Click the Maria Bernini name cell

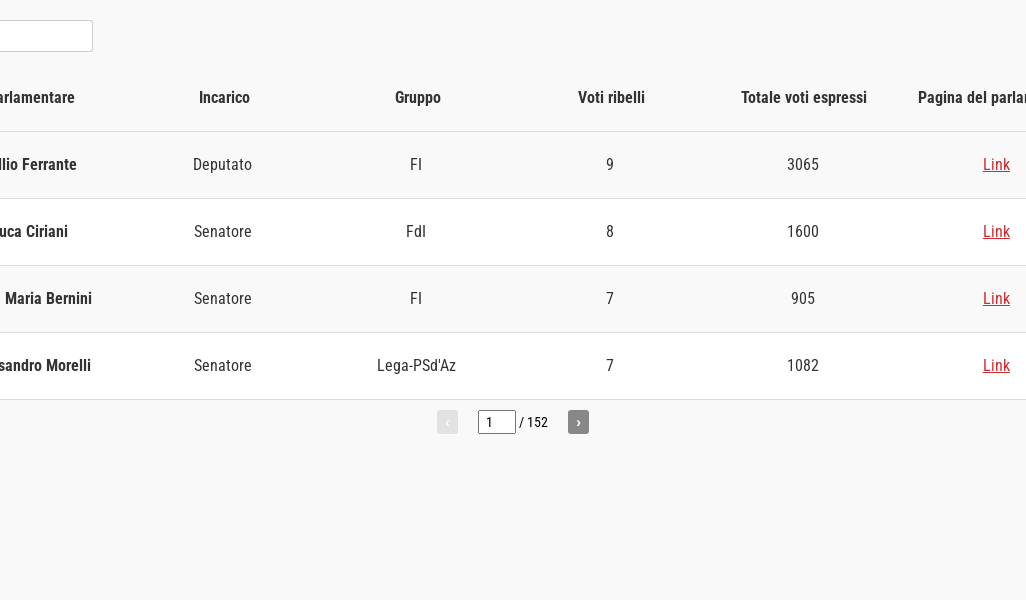(48, 299)
